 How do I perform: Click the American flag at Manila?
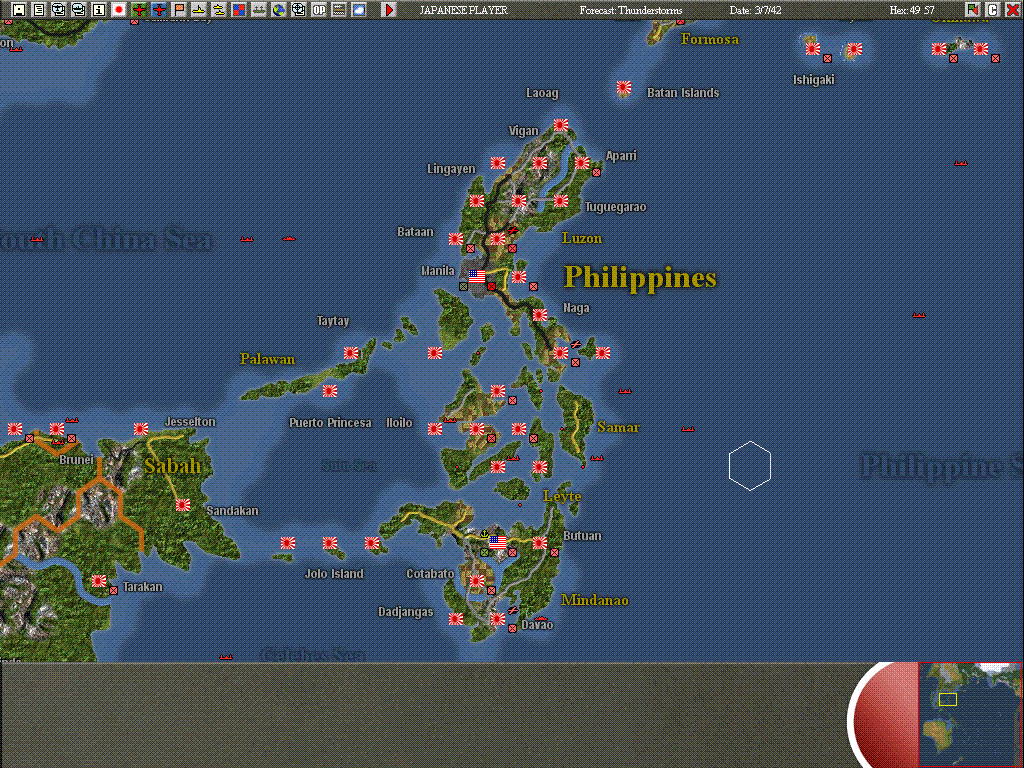[x=477, y=276]
